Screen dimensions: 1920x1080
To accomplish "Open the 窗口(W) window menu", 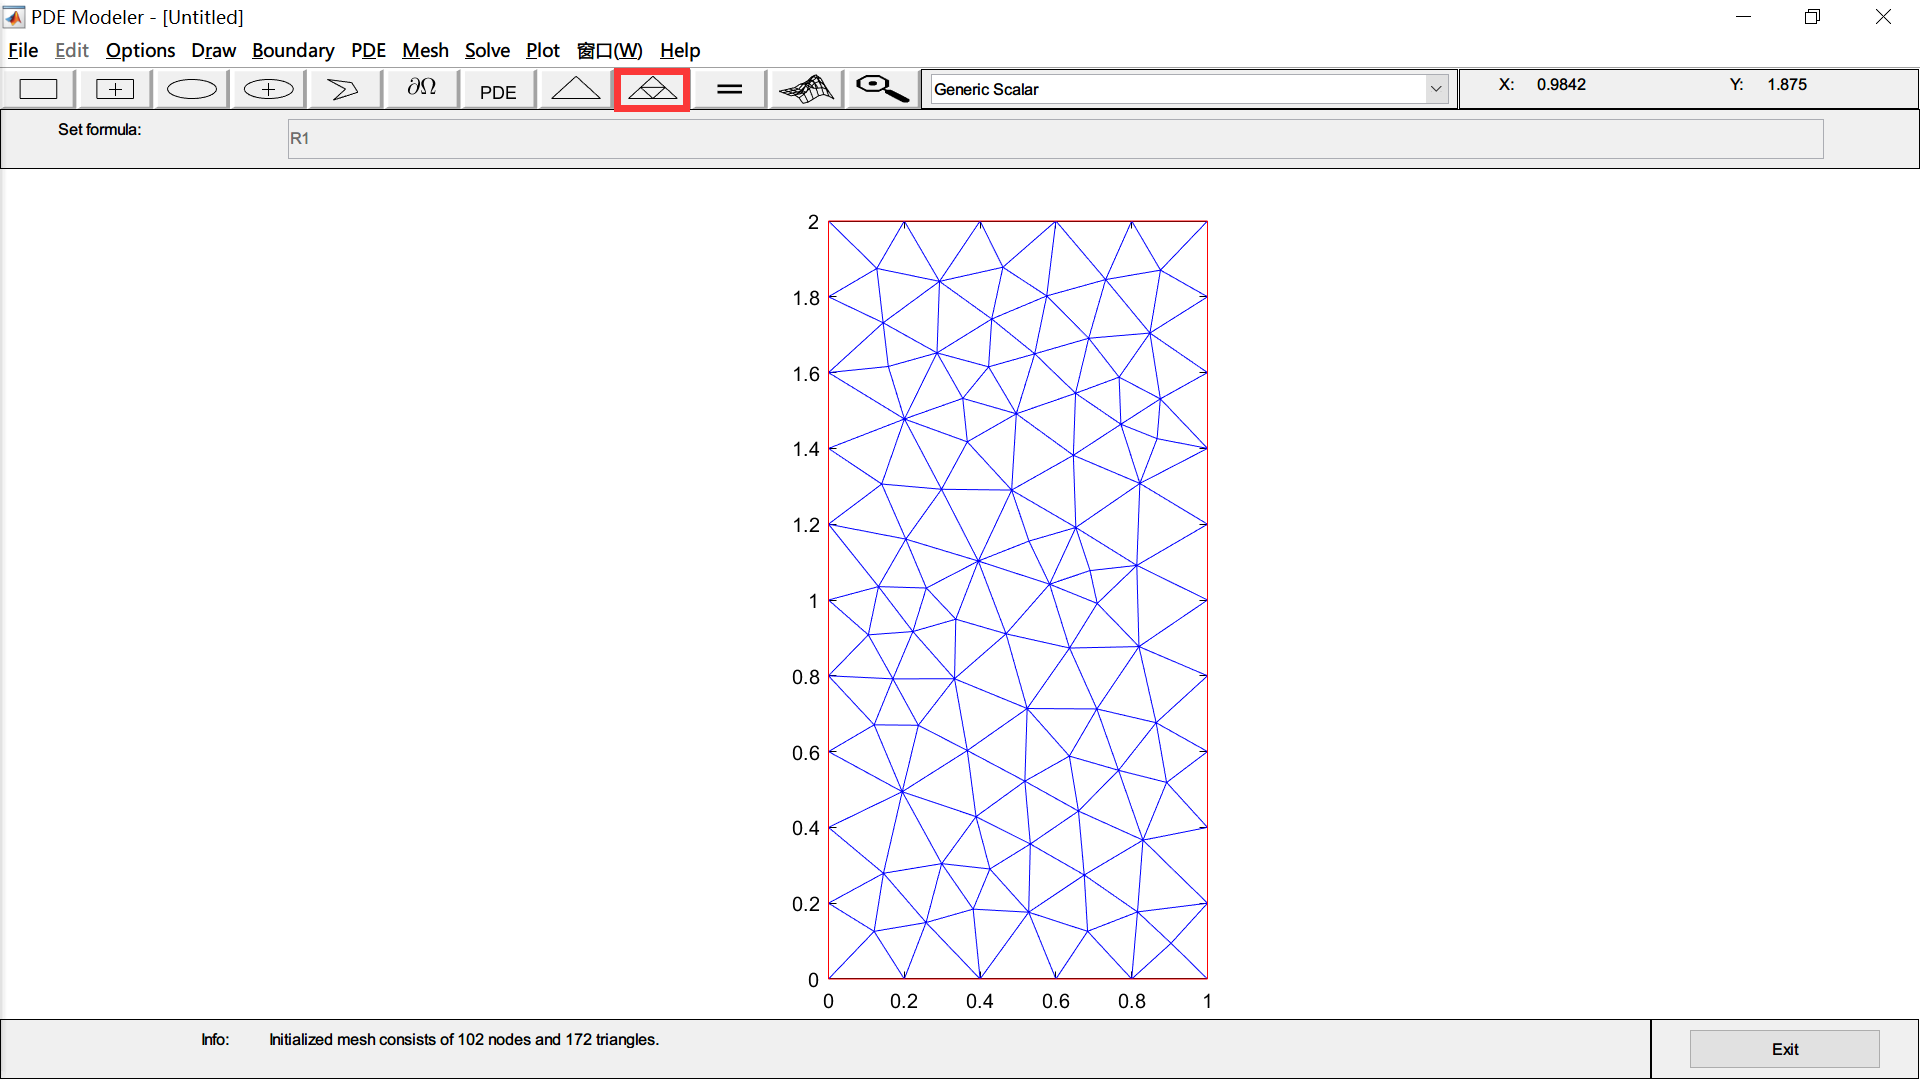I will (609, 50).
